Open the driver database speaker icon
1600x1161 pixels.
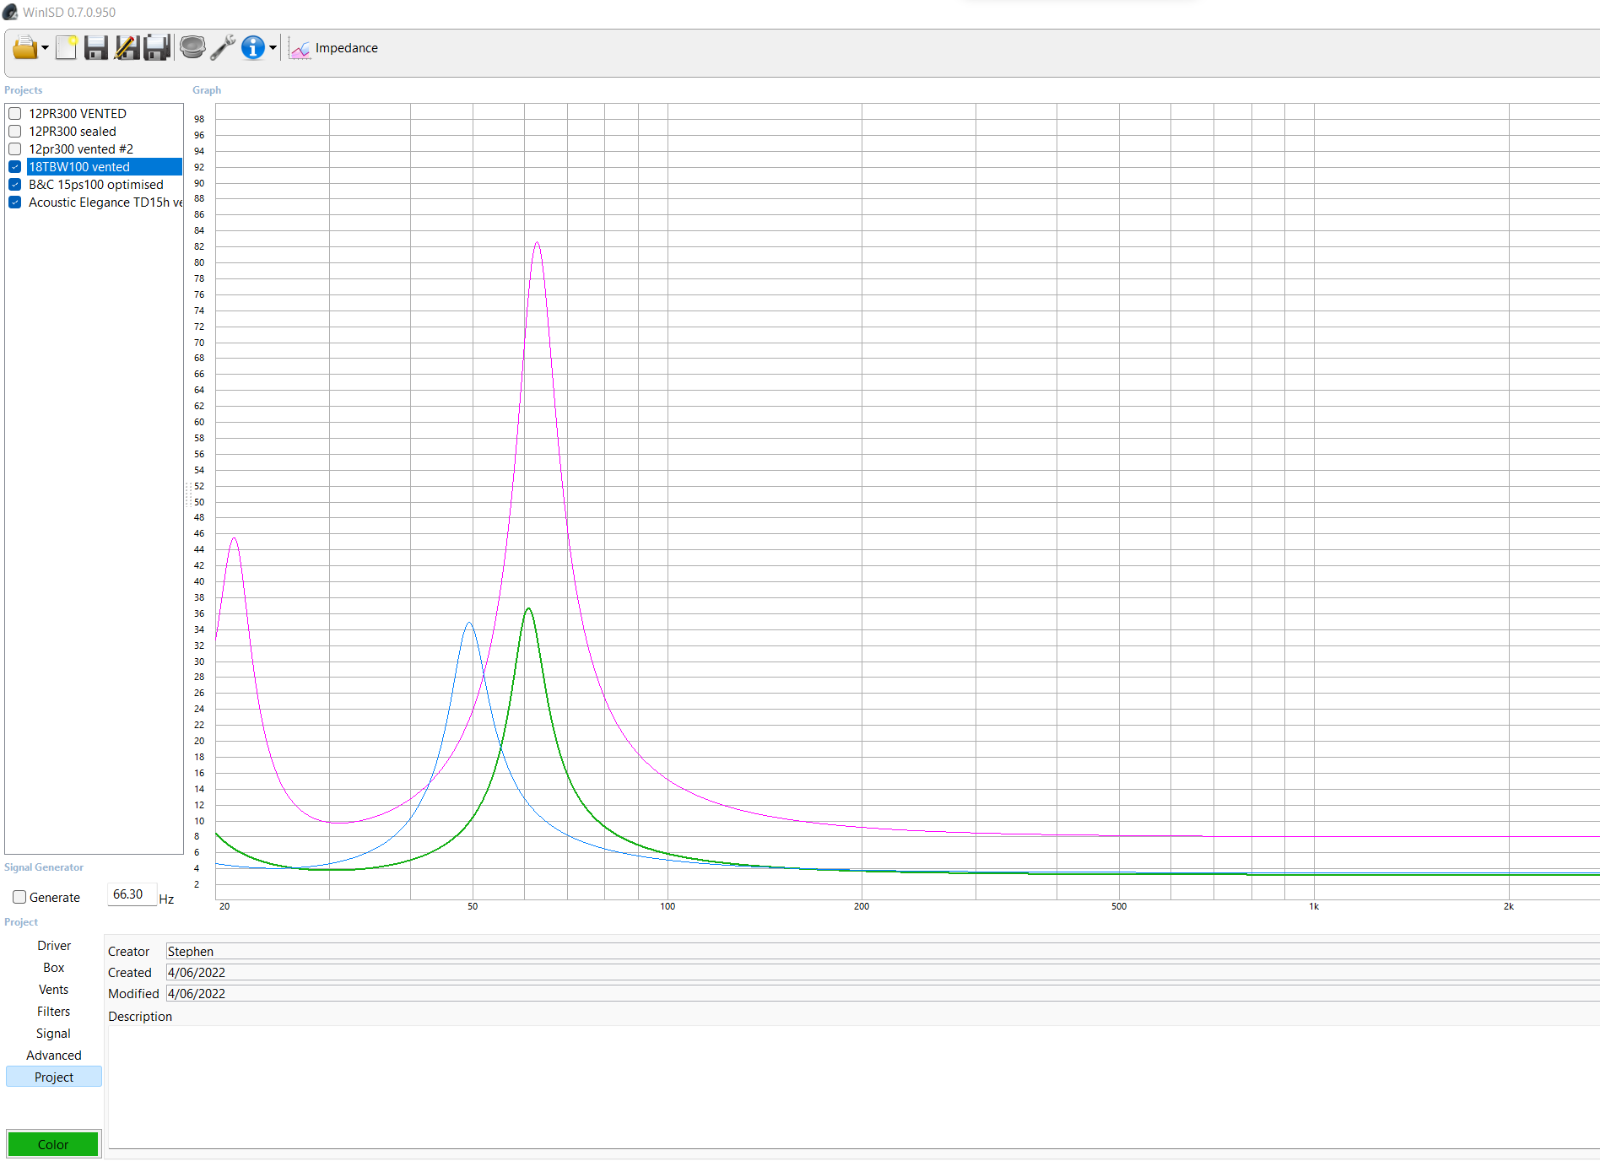pos(192,47)
